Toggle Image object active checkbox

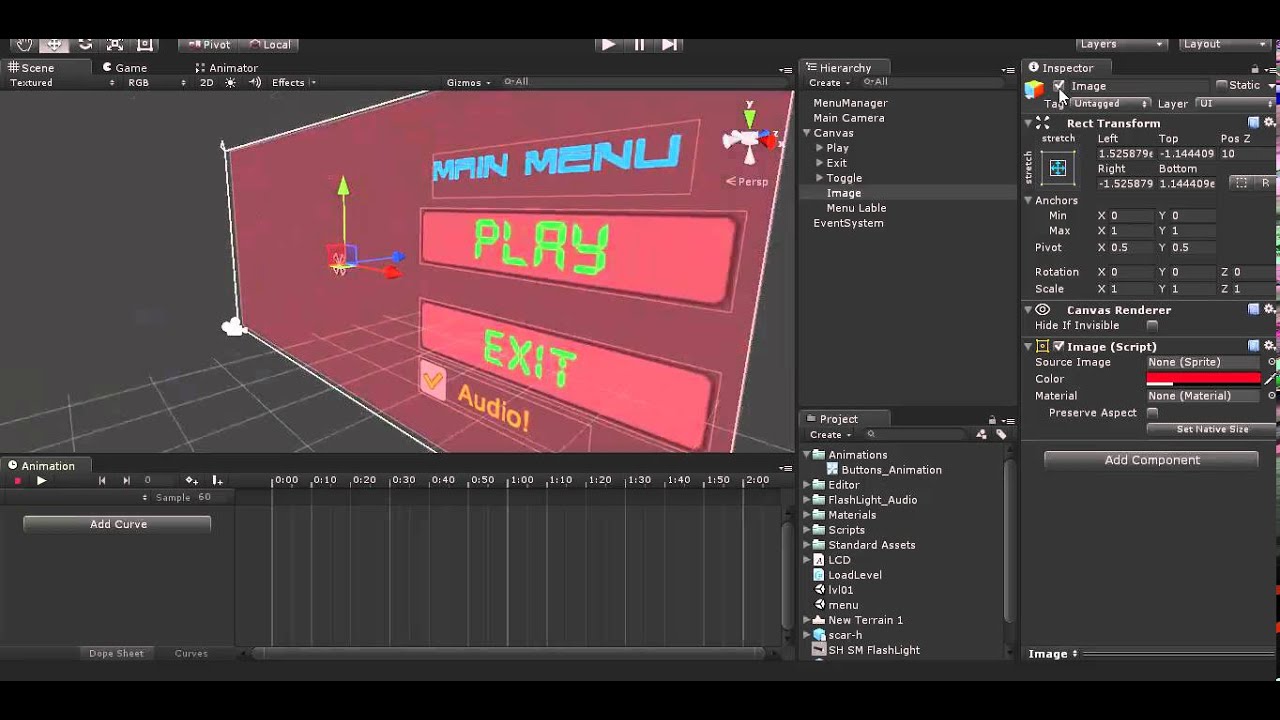tap(1059, 86)
